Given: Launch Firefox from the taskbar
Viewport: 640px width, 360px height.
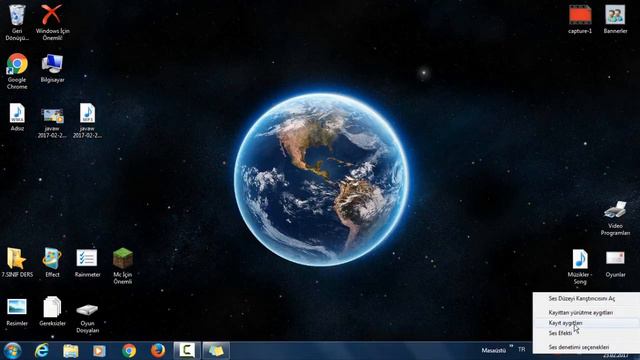Looking at the screenshot, I should tap(158, 351).
